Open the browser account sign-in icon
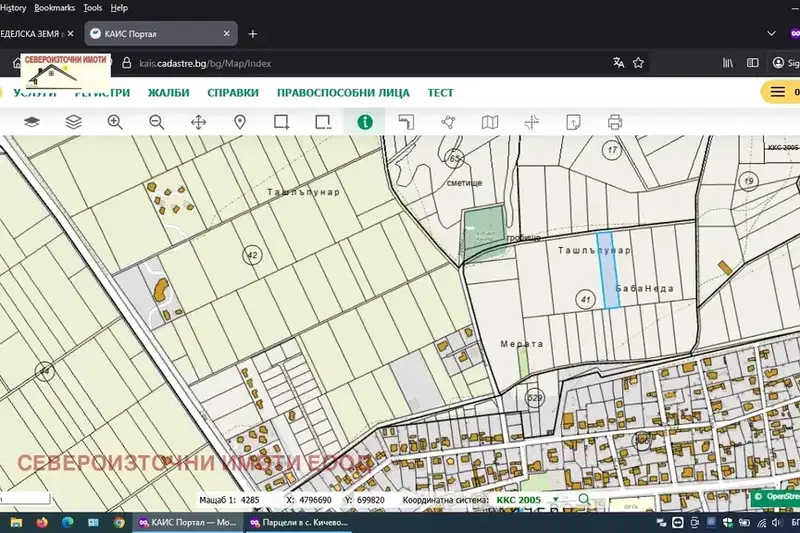800x533 pixels. 778,63
